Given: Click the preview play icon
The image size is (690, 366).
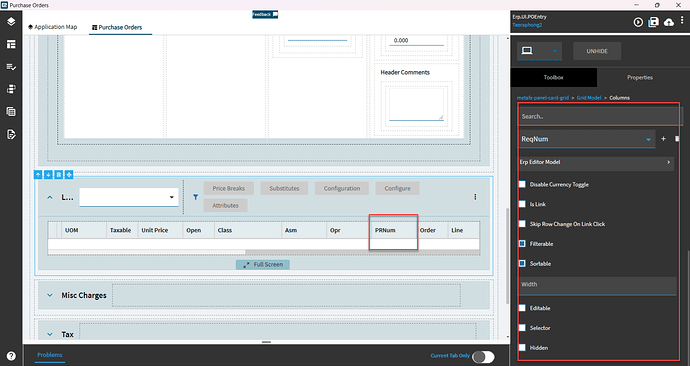Looking at the screenshot, I should 638,22.
